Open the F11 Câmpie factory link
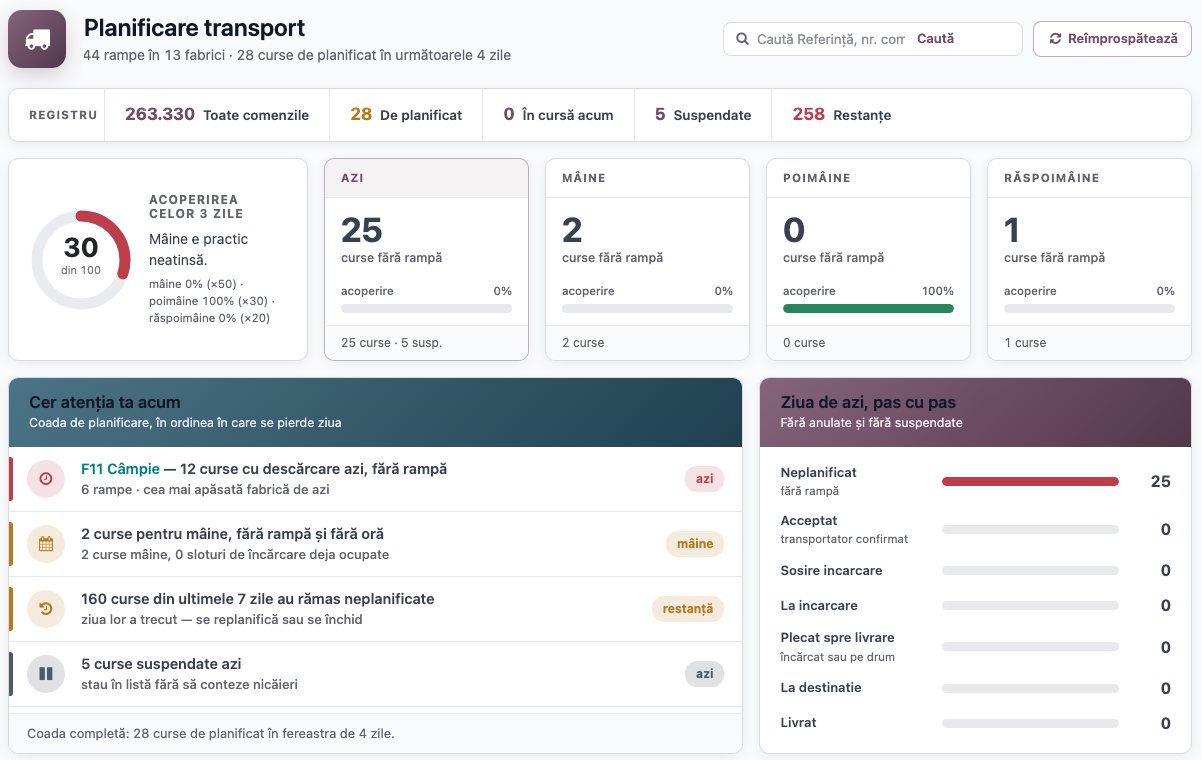1202x760 pixels. [120, 469]
